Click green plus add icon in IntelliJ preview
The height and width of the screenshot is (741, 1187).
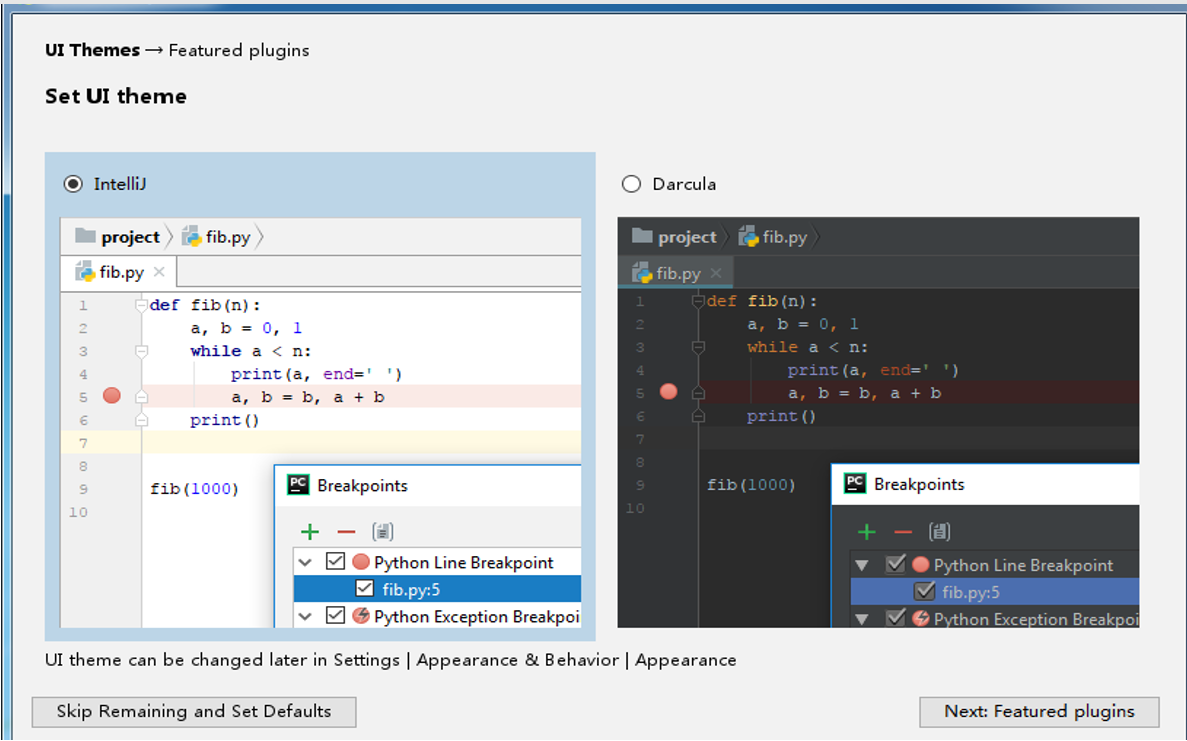310,532
